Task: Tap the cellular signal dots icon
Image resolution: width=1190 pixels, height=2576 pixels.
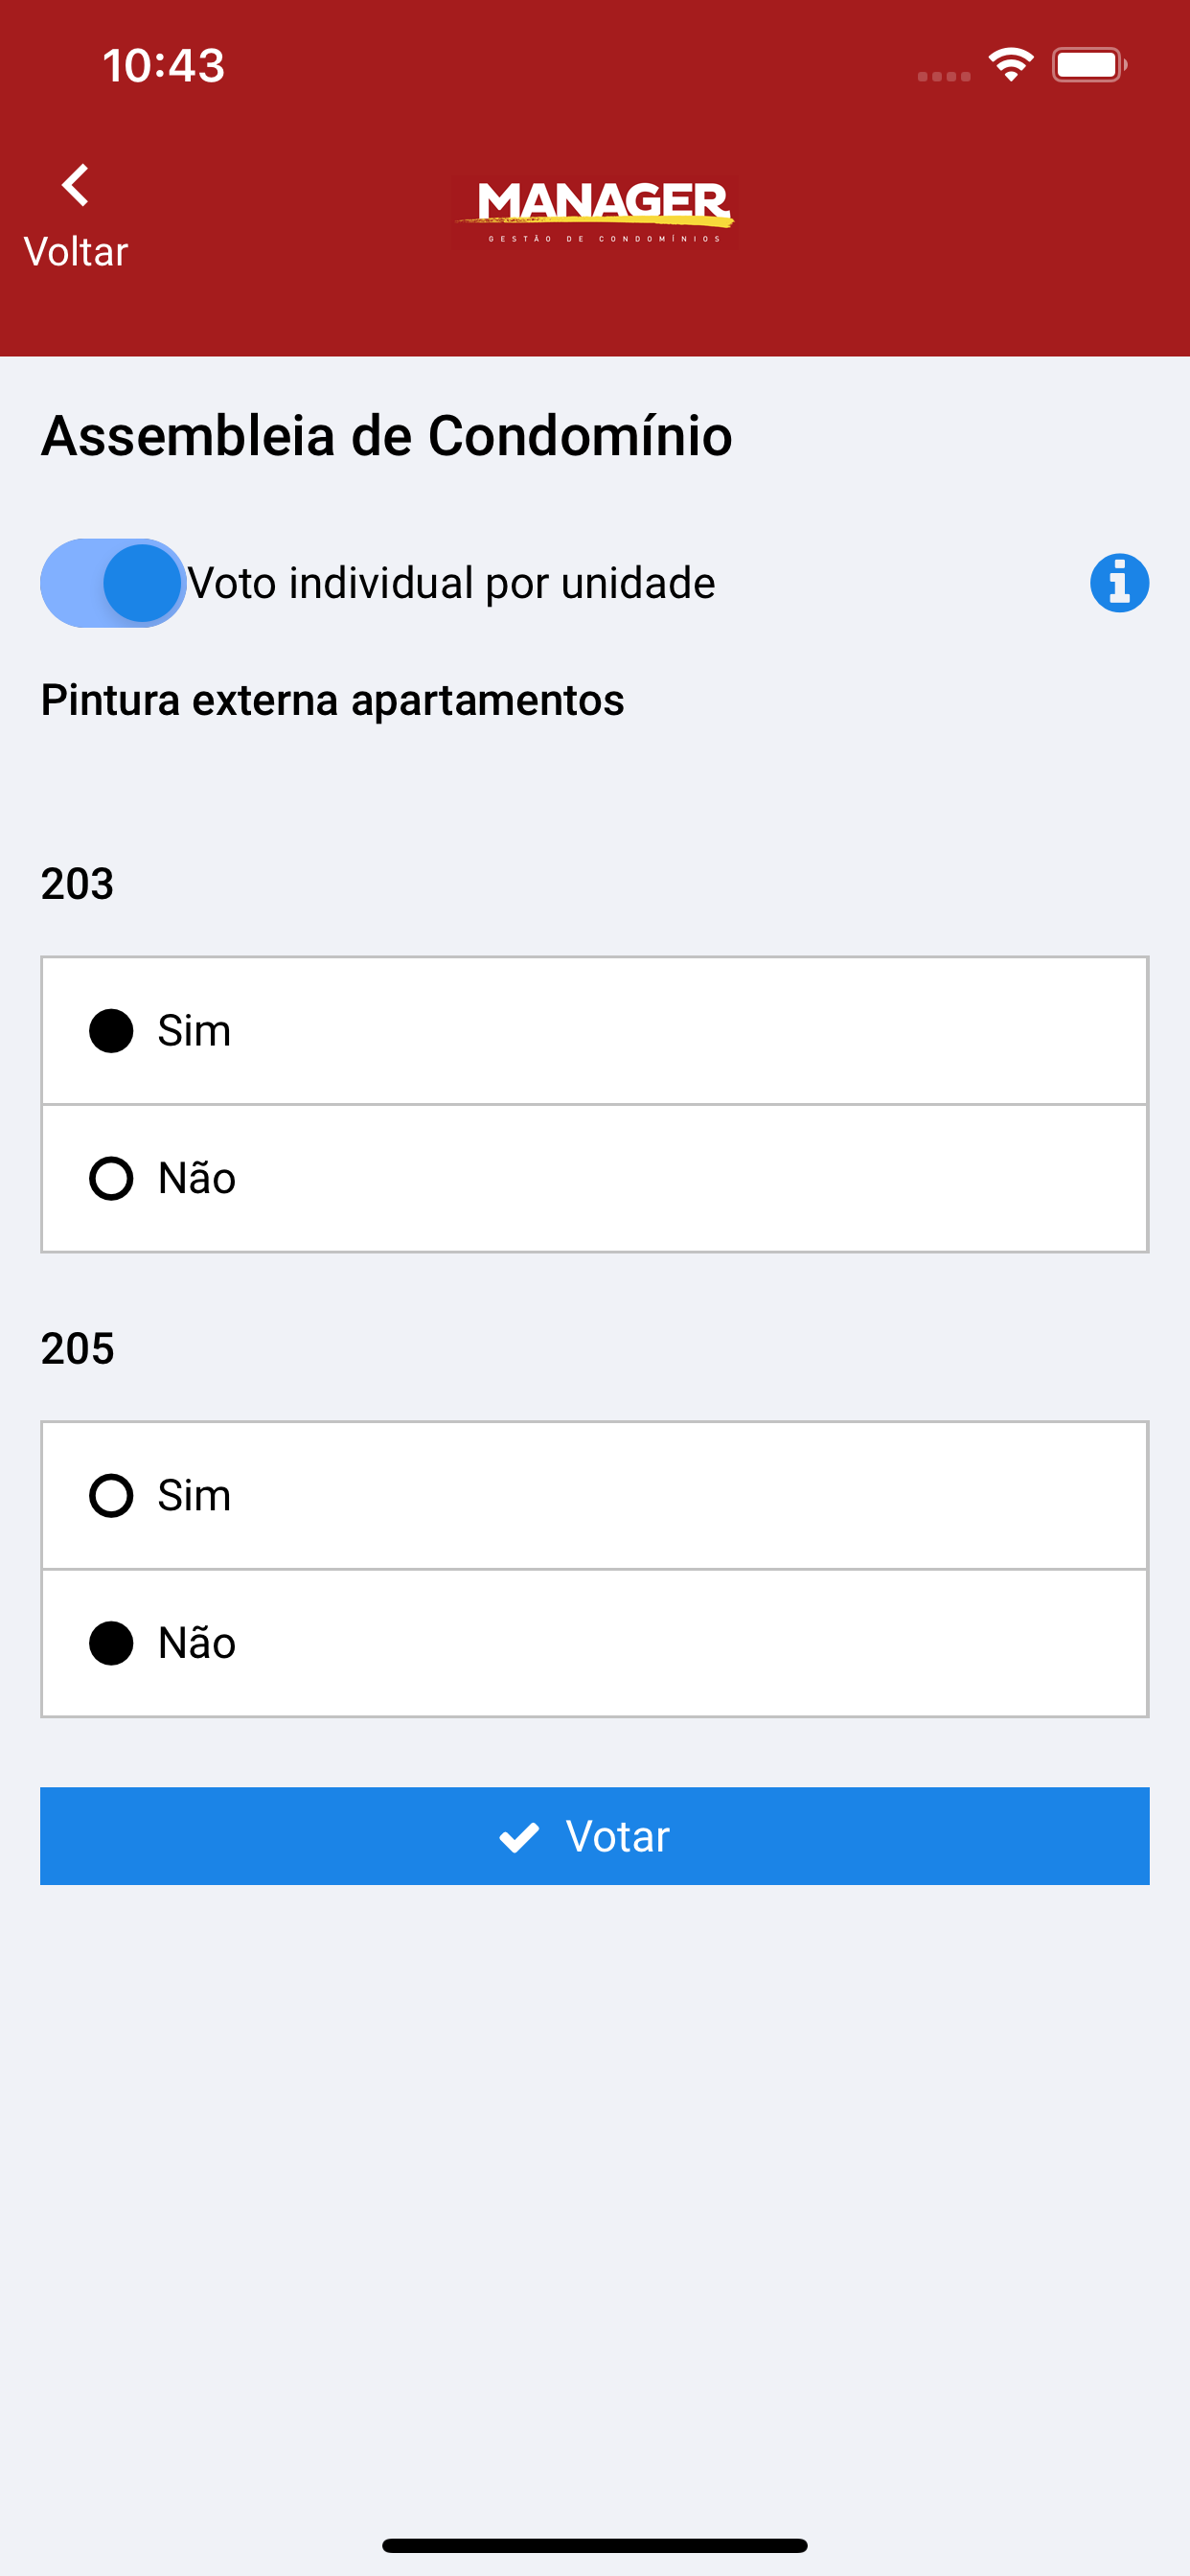Action: tap(944, 76)
